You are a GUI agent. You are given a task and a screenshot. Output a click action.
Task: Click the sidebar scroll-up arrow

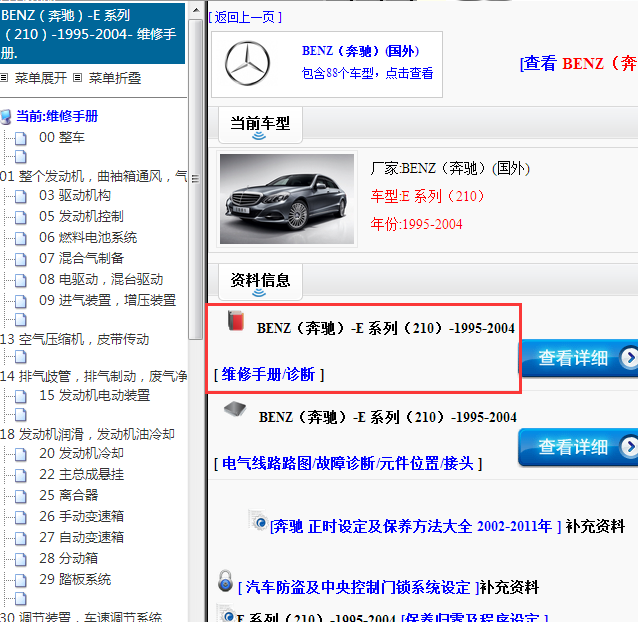(x=196, y=10)
